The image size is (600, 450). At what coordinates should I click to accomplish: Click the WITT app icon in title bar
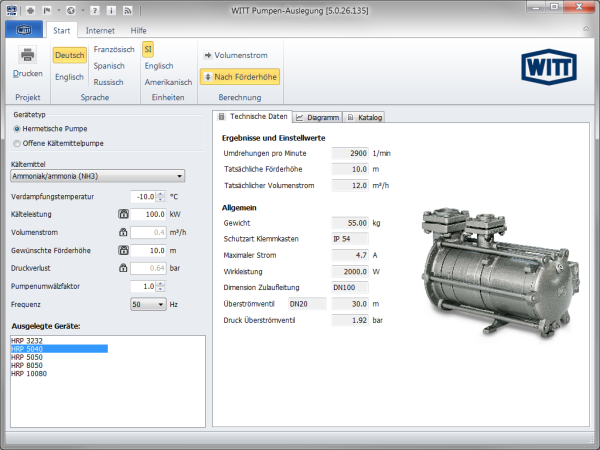[11, 10]
